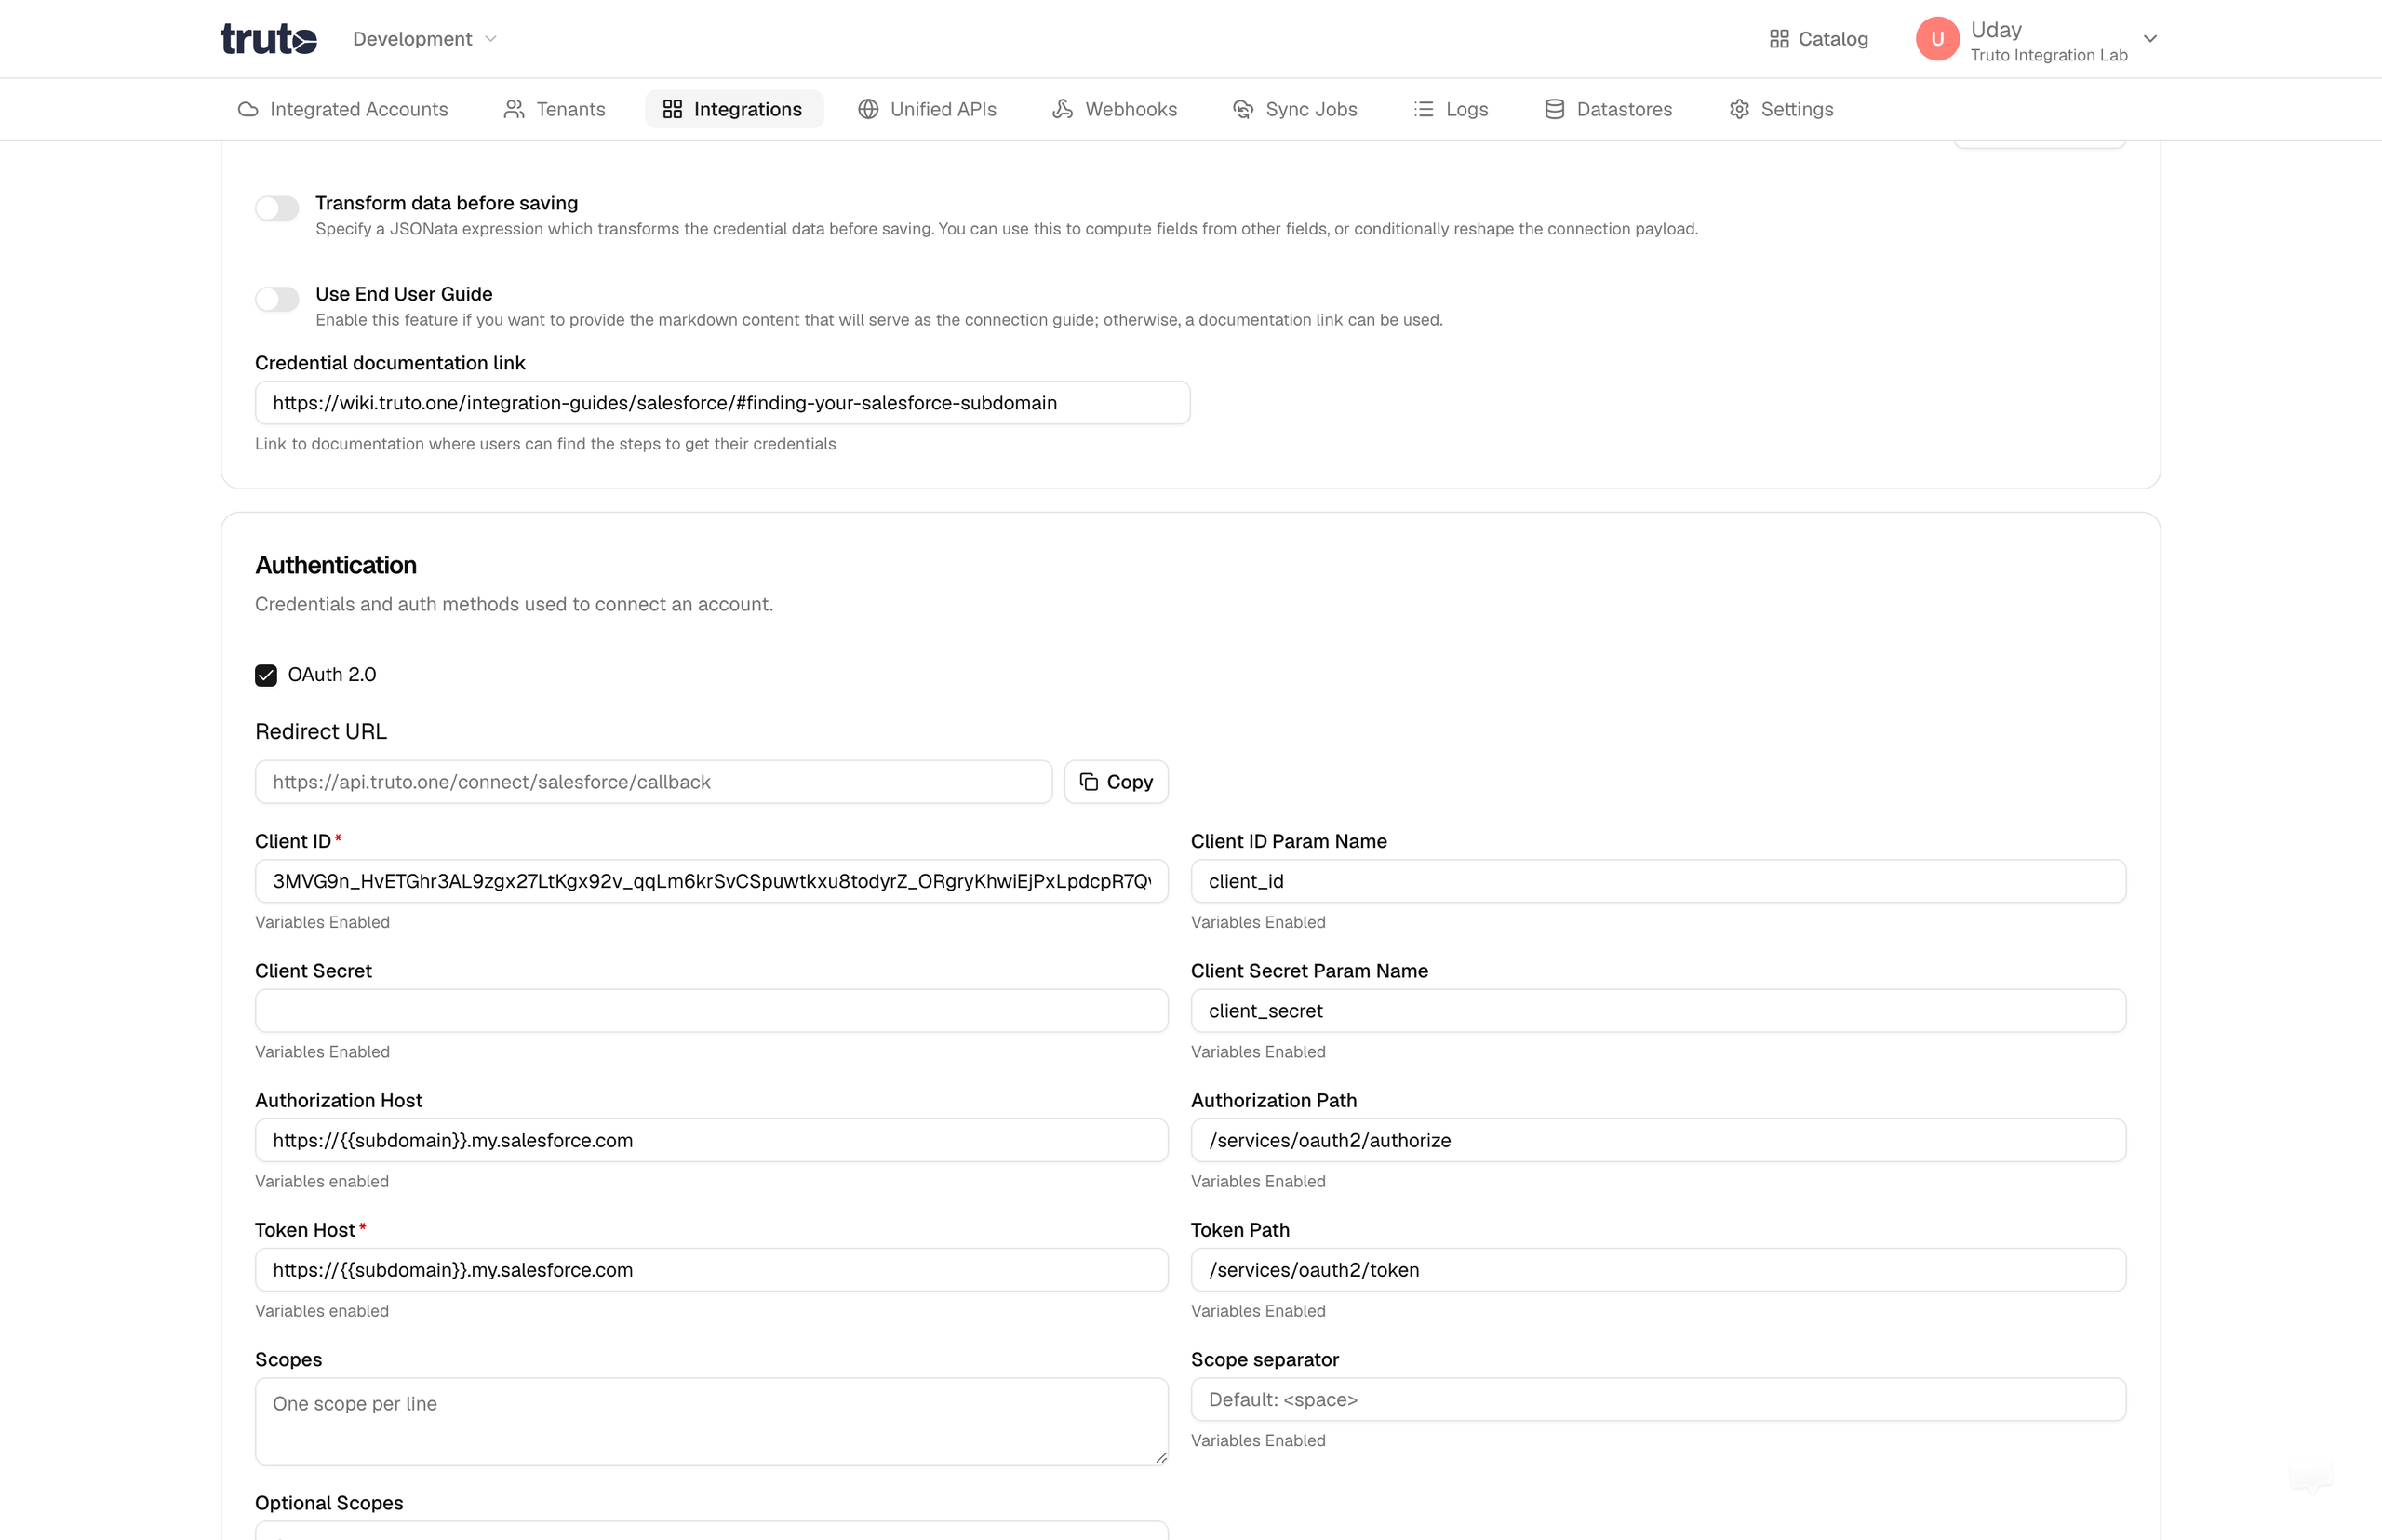This screenshot has width=2382, height=1540.
Task: Edit the Client Secret Param Name field
Action: pos(1658,1011)
